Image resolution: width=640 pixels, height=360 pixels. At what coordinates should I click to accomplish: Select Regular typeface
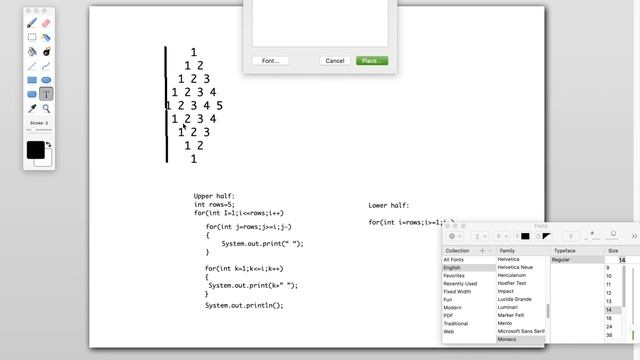coord(577,260)
